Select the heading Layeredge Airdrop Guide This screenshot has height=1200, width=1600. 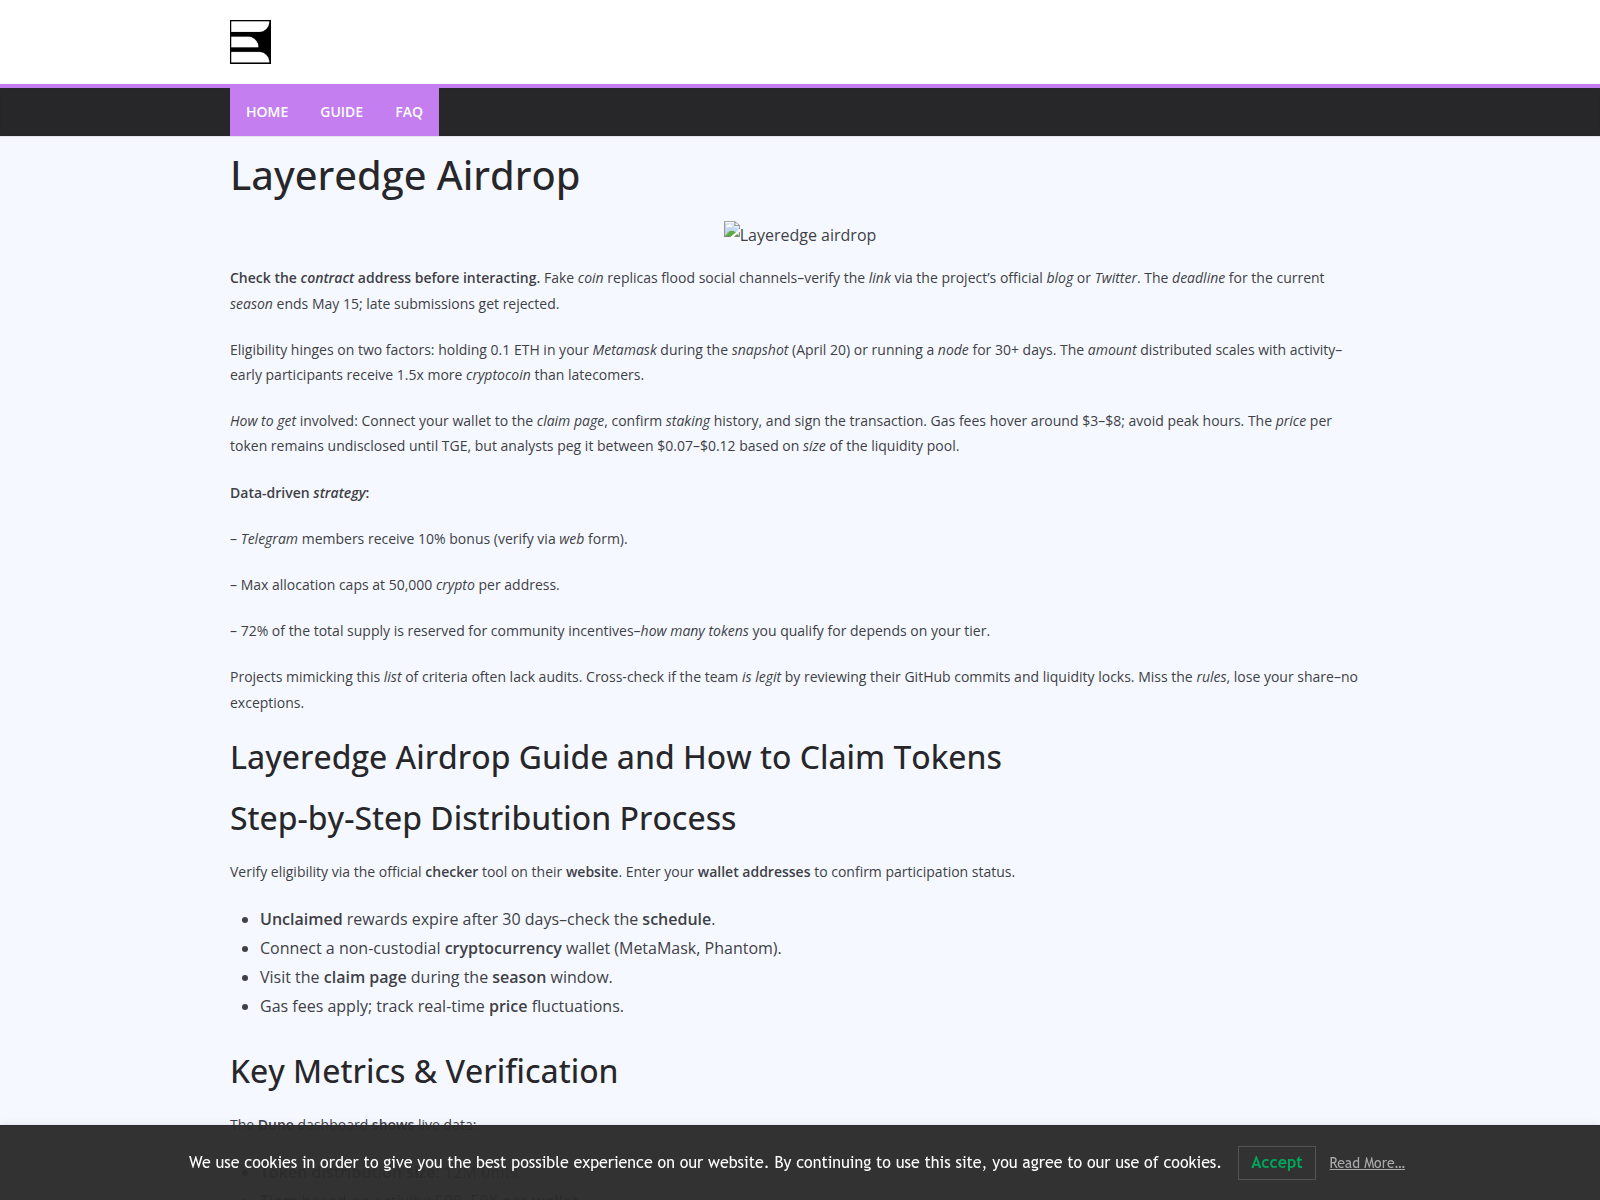[615, 757]
